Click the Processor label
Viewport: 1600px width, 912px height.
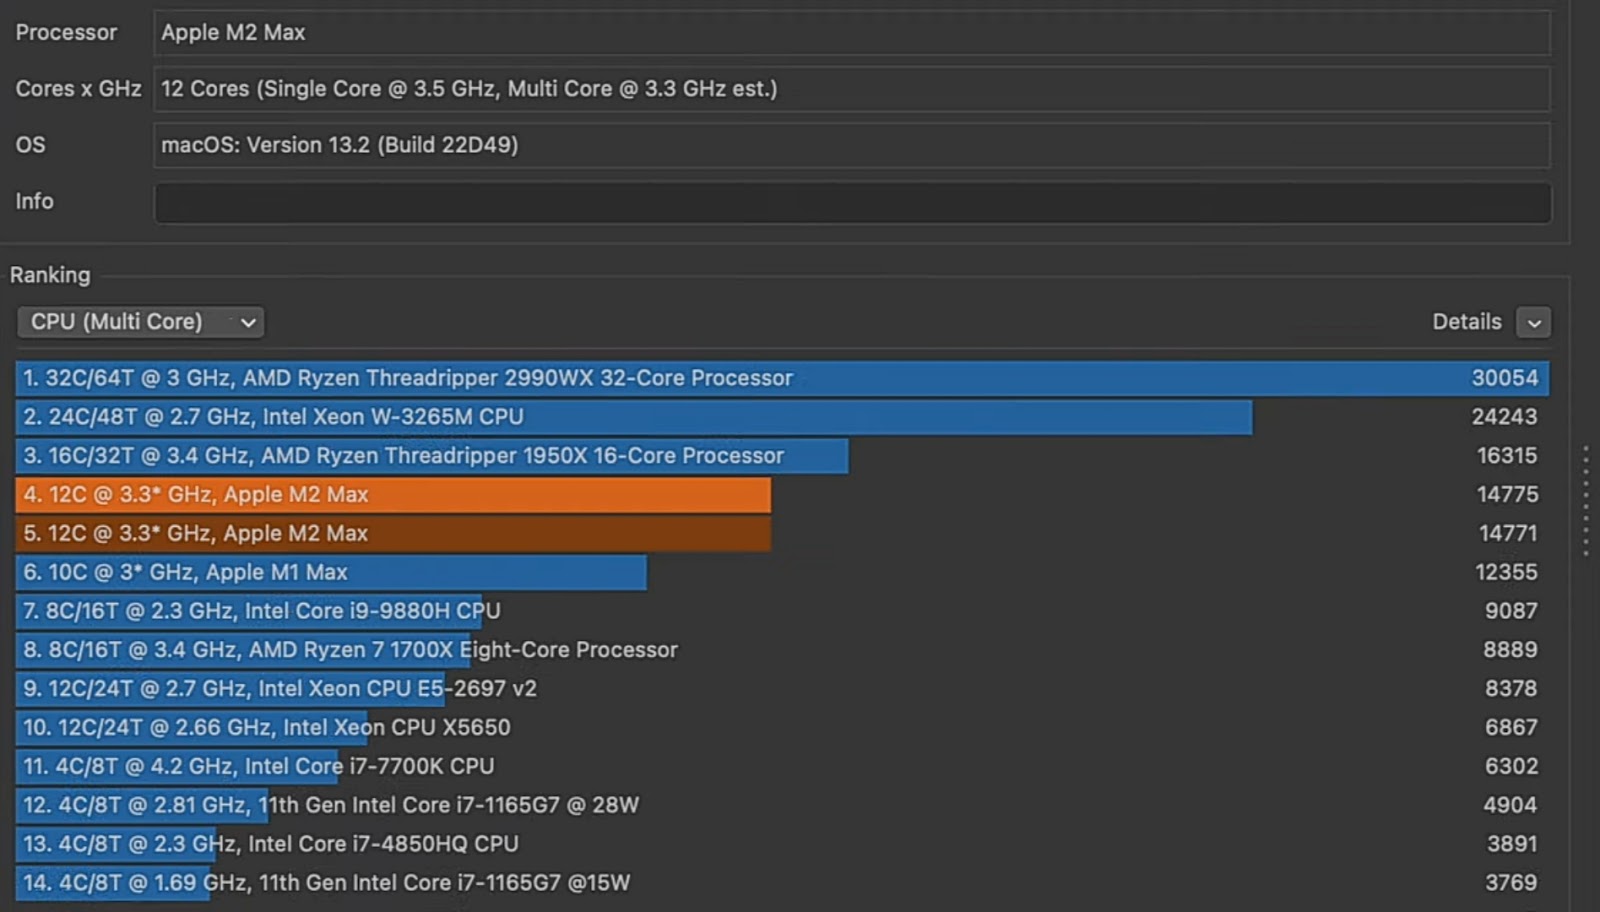point(66,33)
